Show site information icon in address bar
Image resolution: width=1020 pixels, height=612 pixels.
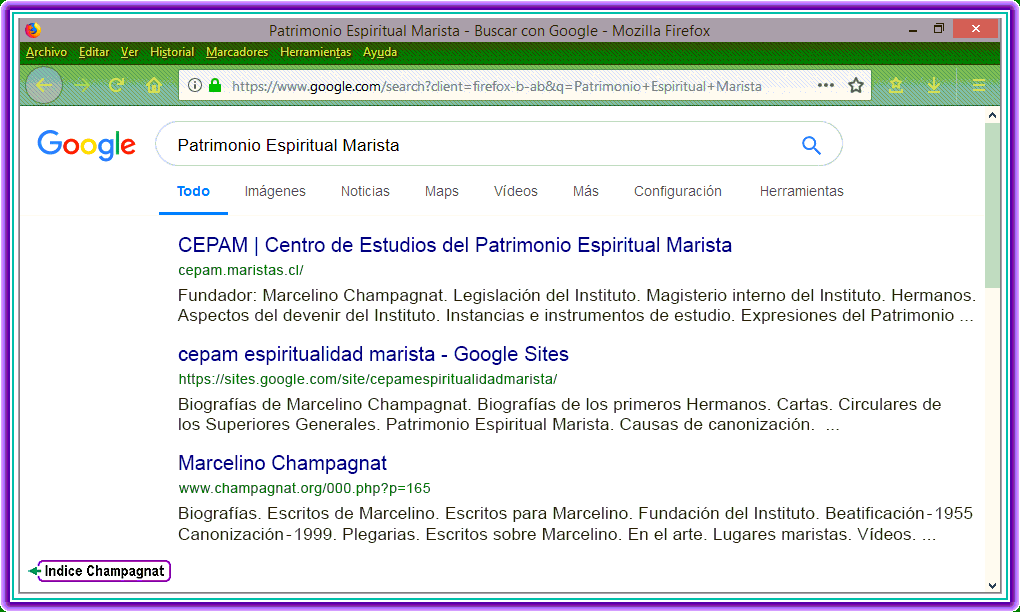click(x=195, y=85)
